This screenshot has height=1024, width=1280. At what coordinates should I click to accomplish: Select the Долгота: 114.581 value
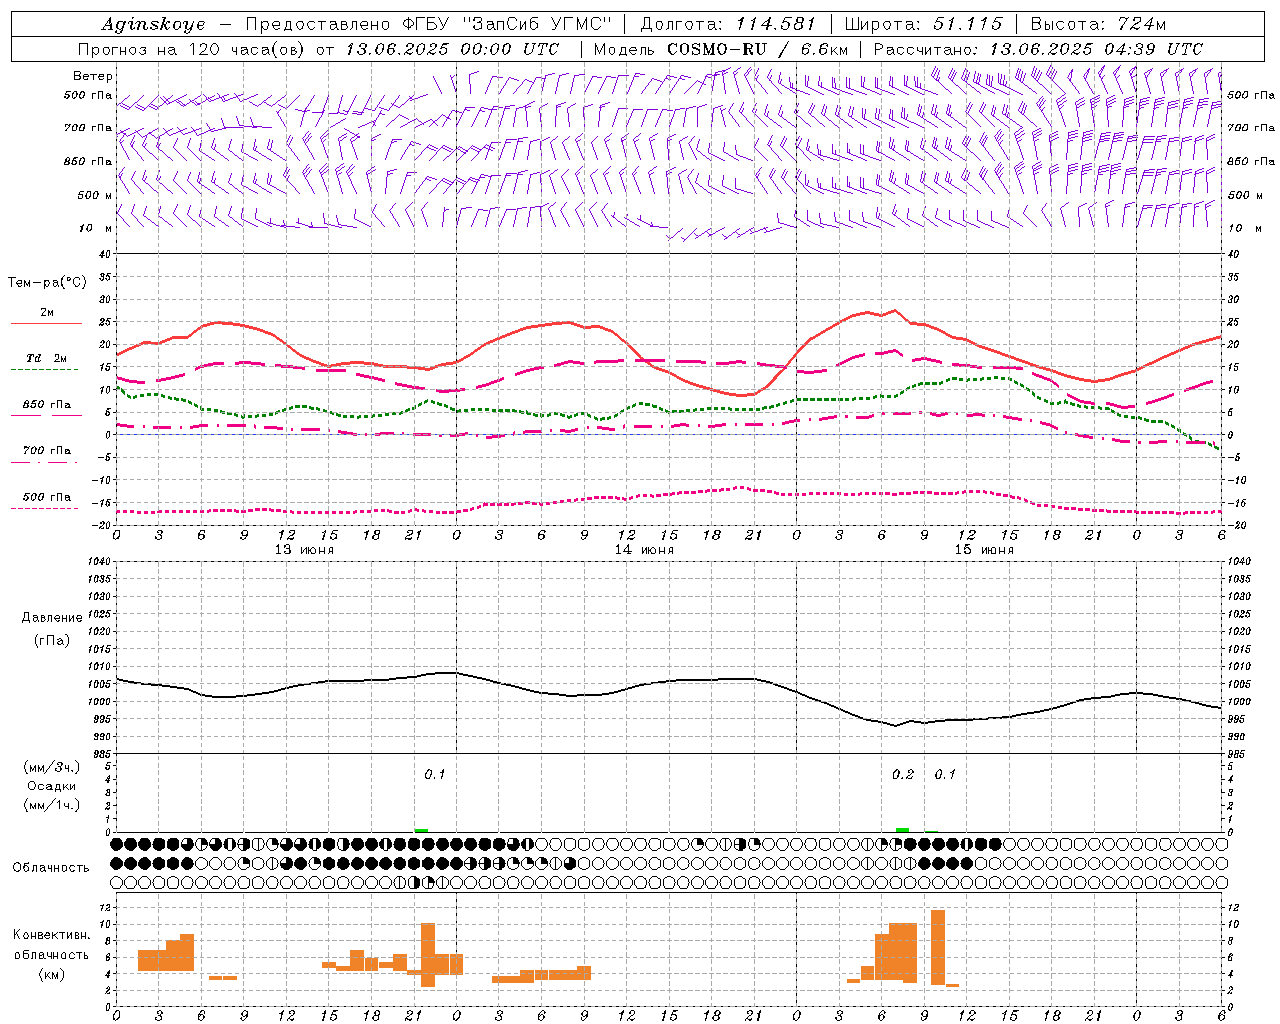click(727, 24)
